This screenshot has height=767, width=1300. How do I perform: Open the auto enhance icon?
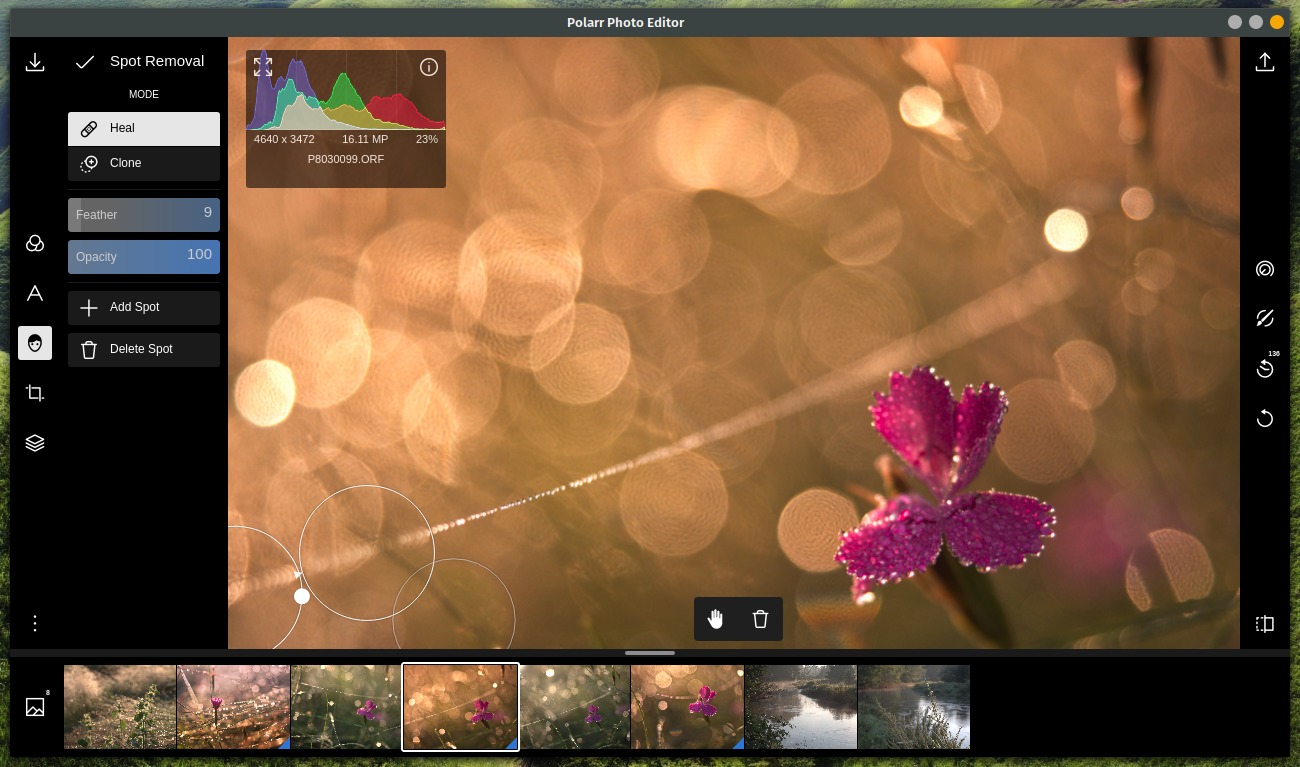1265,269
